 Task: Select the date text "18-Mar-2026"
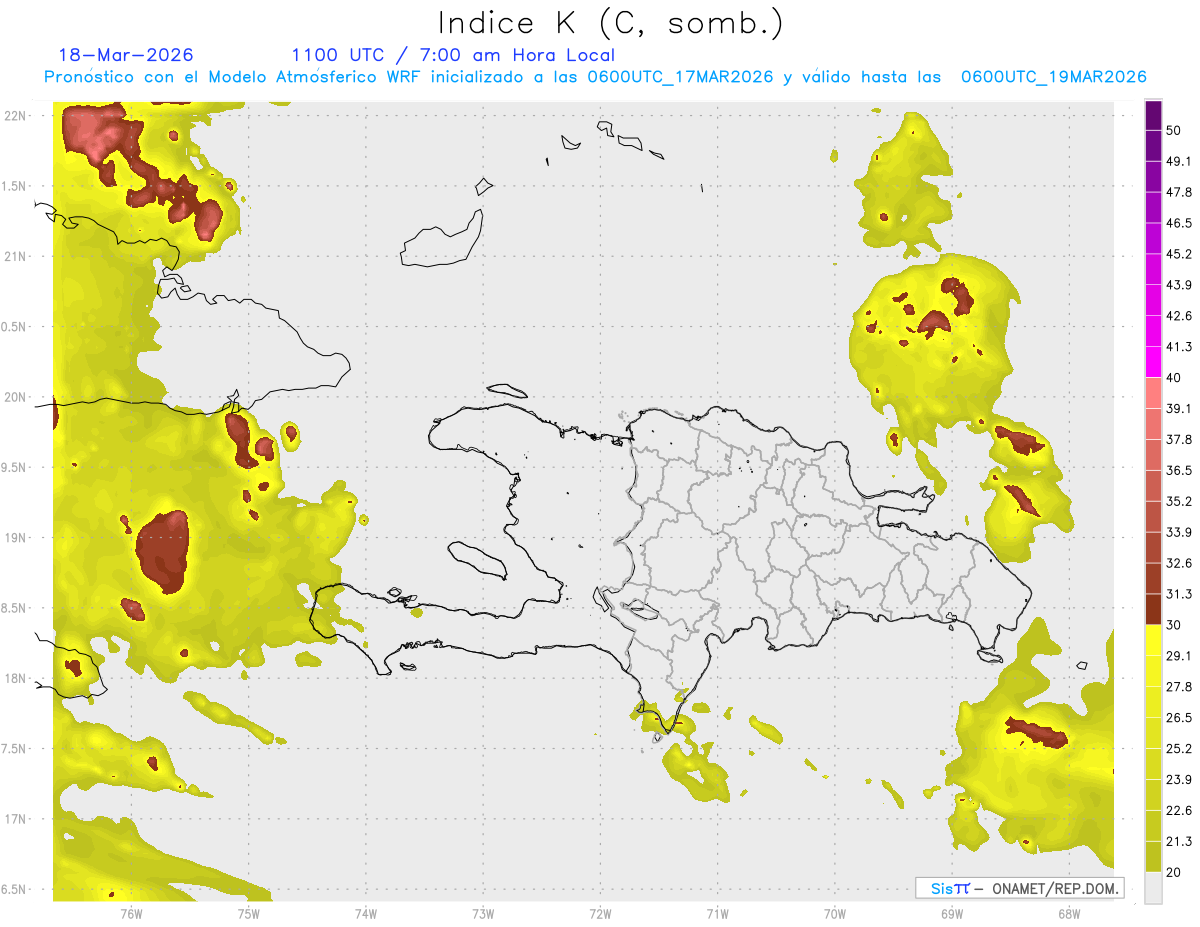(x=126, y=55)
